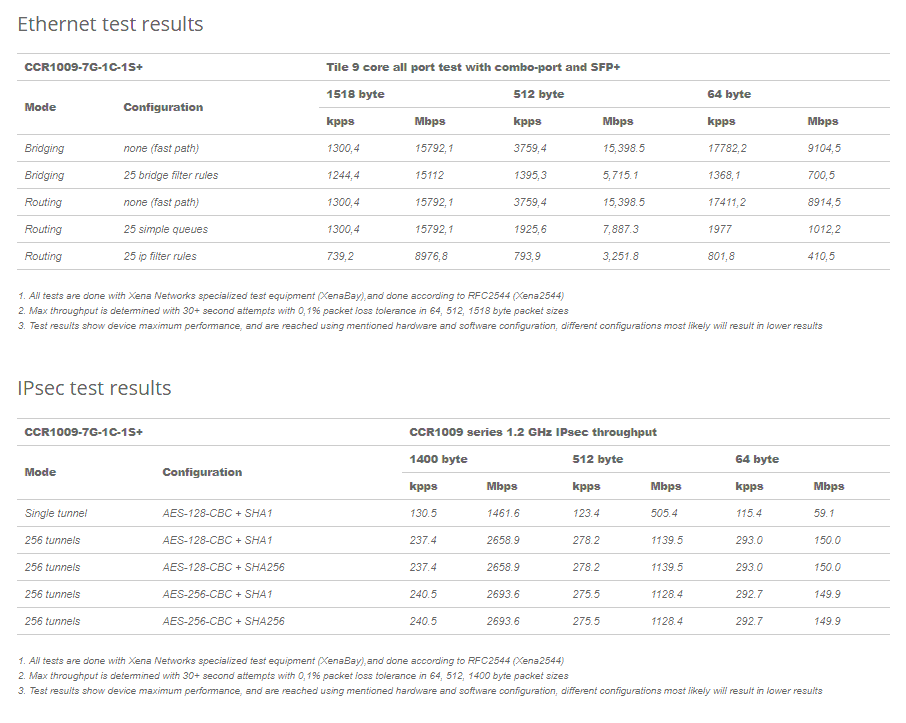This screenshot has width=906, height=723.
Task: Select the CCR1009-7G-1C-1S+ Ethernet table title
Action: 84,67
